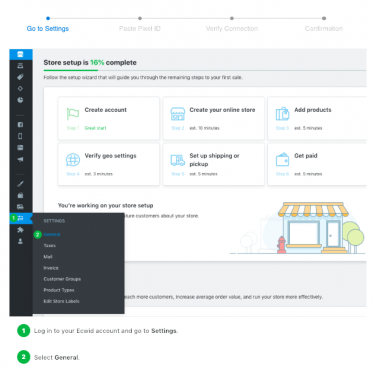Open the store dashboard icon in sidebar
373x375 pixels.
click(20, 54)
